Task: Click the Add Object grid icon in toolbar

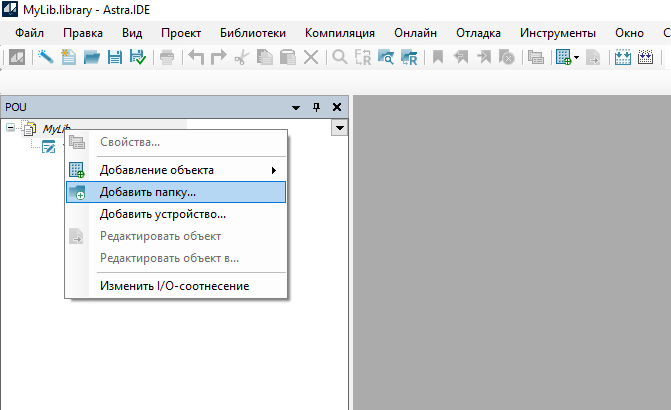Action: (x=564, y=57)
